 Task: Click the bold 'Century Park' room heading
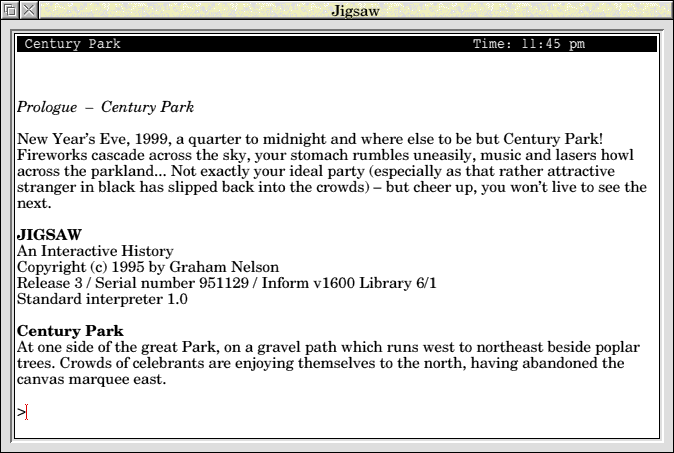click(70, 331)
